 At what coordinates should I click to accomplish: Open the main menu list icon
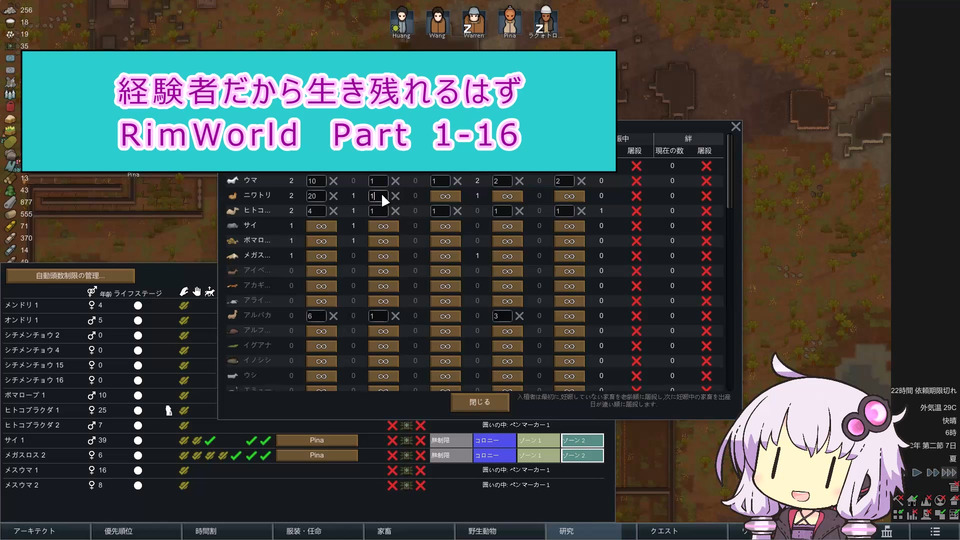(935, 531)
